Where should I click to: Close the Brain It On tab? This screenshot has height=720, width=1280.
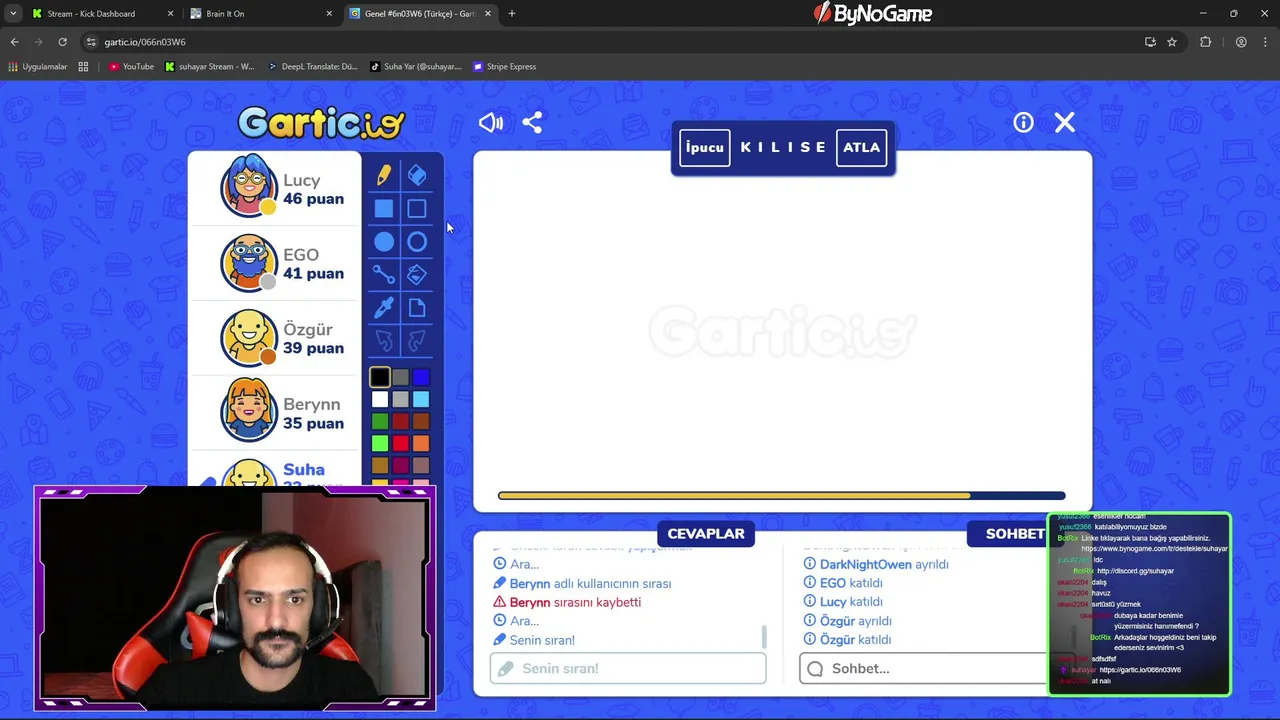pyautogui.click(x=329, y=14)
